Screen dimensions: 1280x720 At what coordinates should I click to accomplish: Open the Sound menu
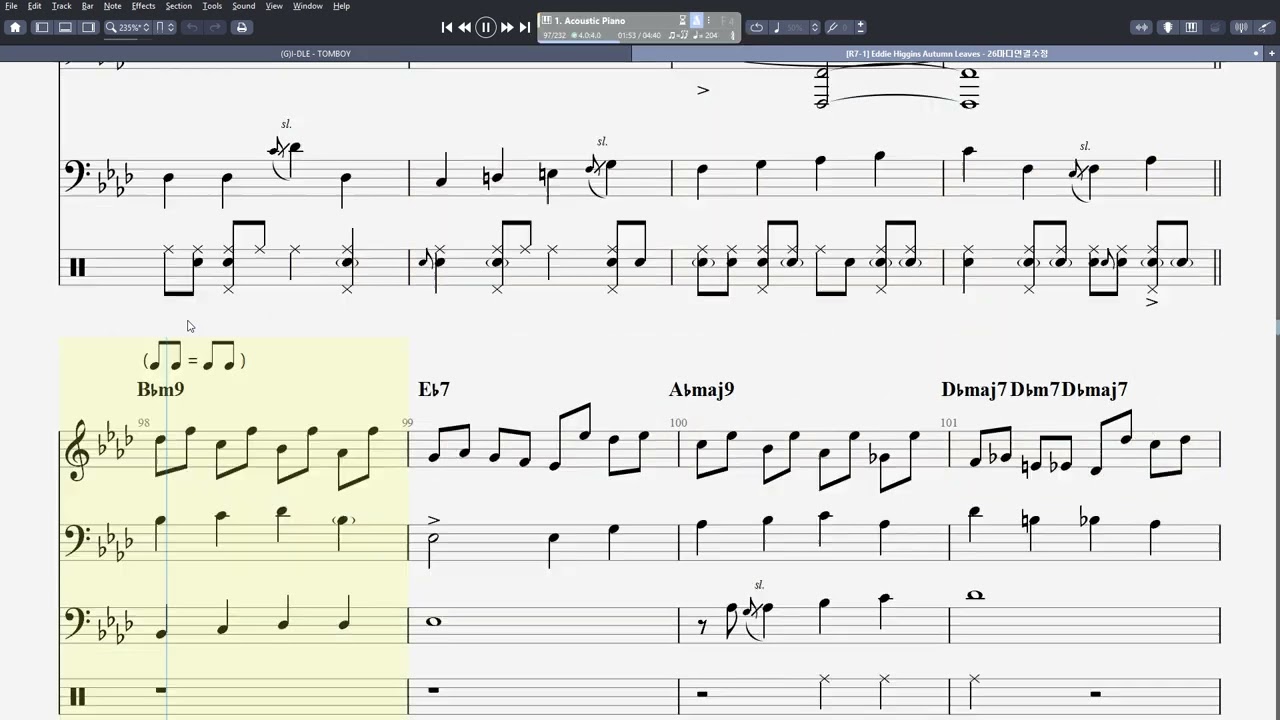[x=243, y=6]
